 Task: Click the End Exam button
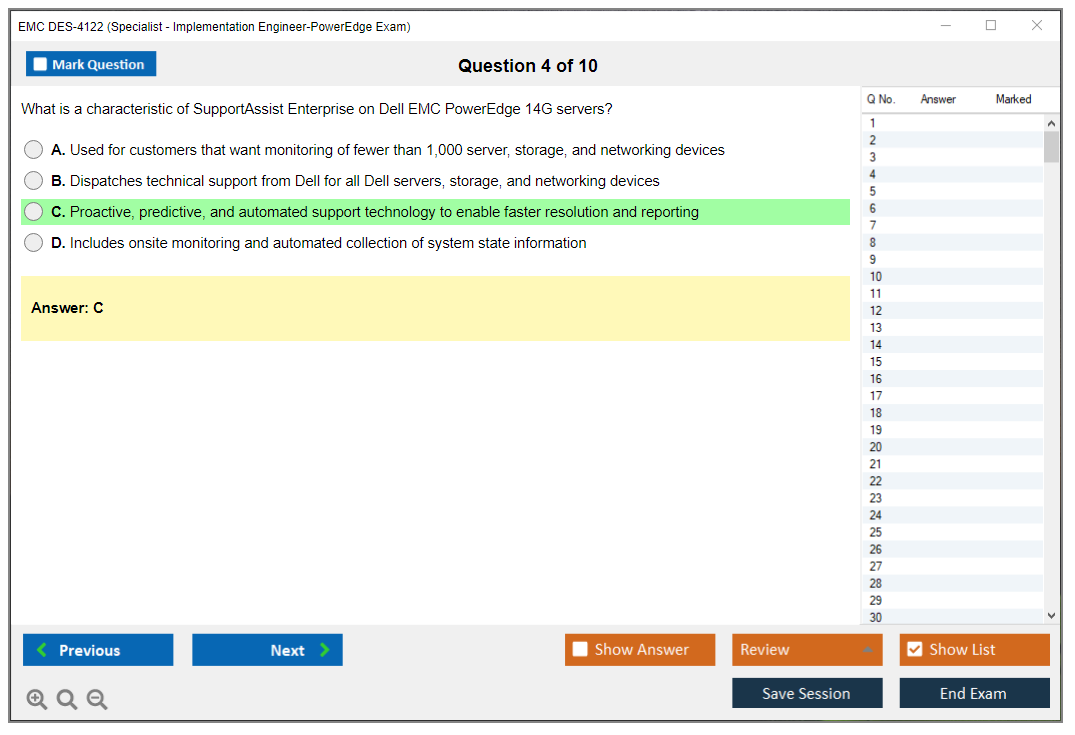(x=973, y=693)
